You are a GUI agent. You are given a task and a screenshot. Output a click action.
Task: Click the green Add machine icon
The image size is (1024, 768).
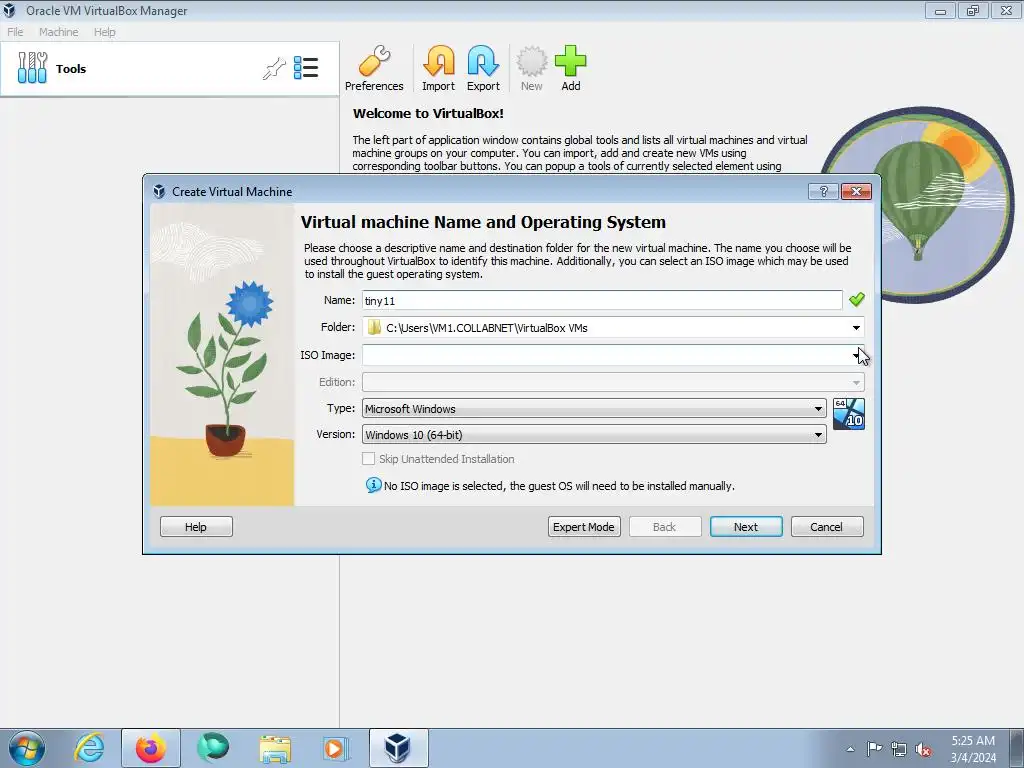[571, 69]
